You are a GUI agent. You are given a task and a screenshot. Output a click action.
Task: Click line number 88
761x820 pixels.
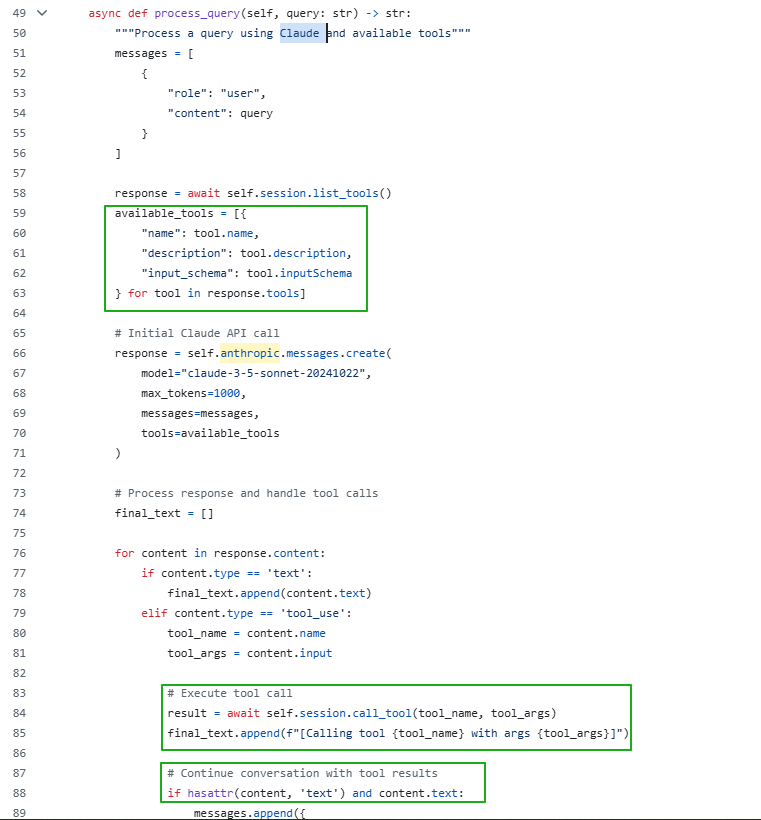coord(19,793)
